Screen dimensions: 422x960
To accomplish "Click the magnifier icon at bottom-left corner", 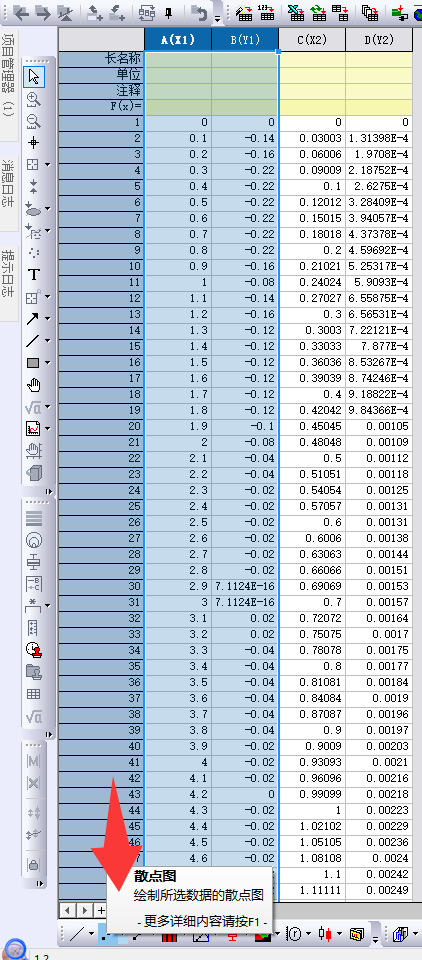I will coord(15,949).
